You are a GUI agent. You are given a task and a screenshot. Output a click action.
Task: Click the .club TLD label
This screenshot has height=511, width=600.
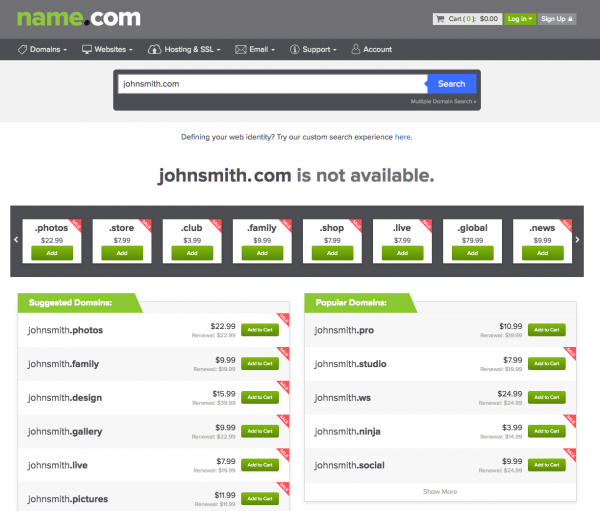(192, 228)
